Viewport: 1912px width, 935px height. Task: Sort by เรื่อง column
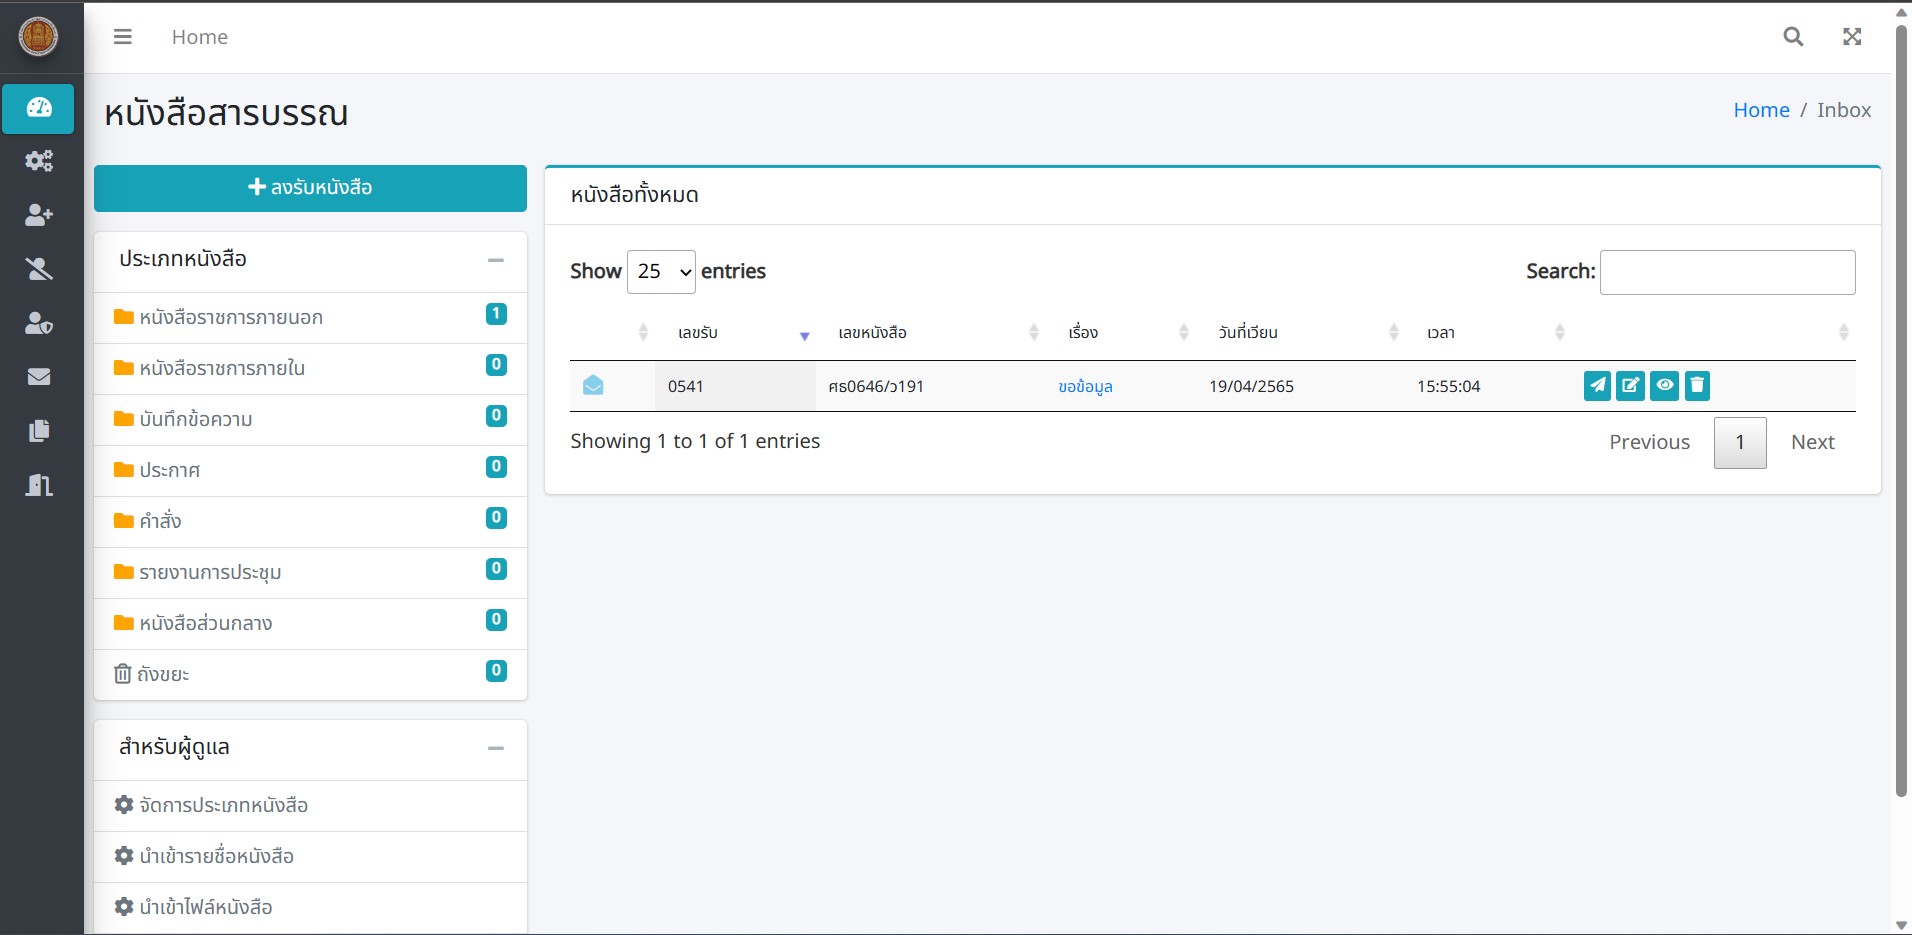coord(1121,332)
